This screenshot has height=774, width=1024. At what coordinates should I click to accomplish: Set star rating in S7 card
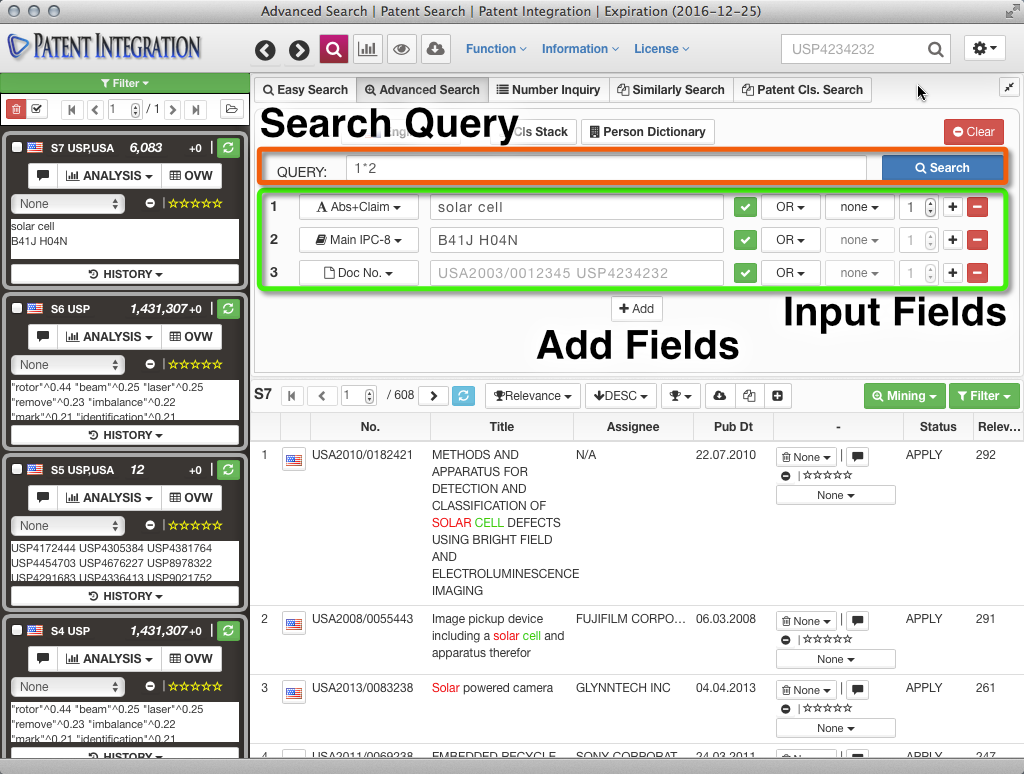[195, 203]
